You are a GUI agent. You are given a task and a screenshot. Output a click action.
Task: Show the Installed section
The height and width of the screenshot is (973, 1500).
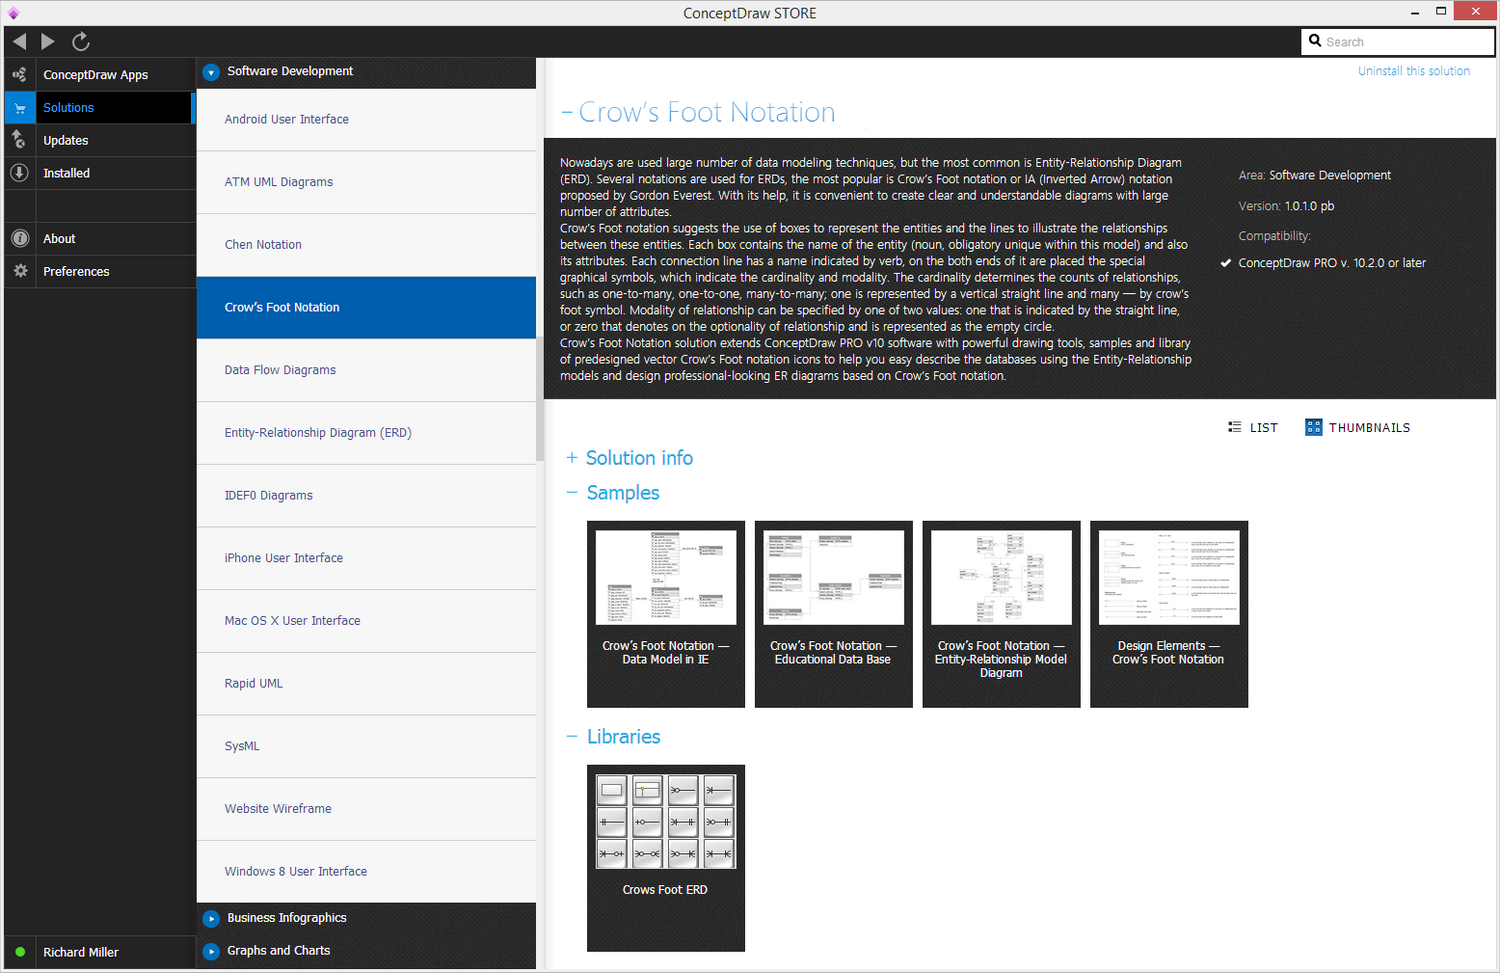click(99, 173)
